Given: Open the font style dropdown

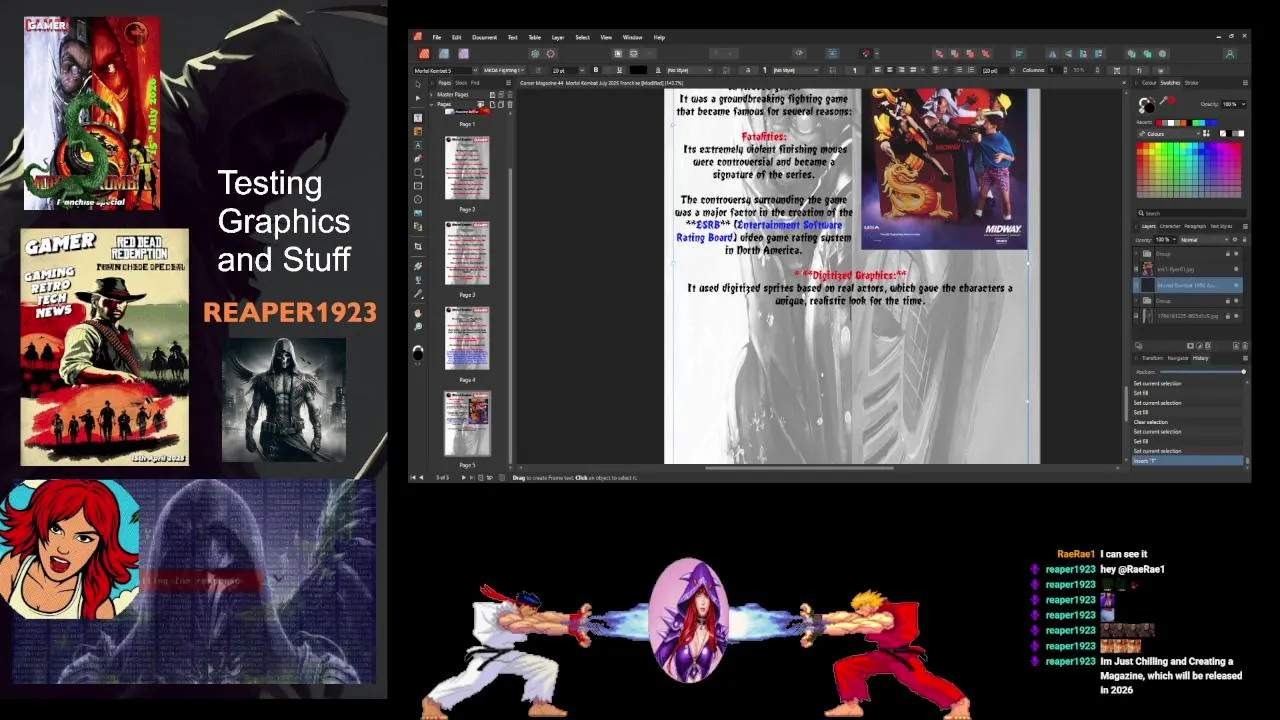Looking at the screenshot, I should tap(504, 70).
